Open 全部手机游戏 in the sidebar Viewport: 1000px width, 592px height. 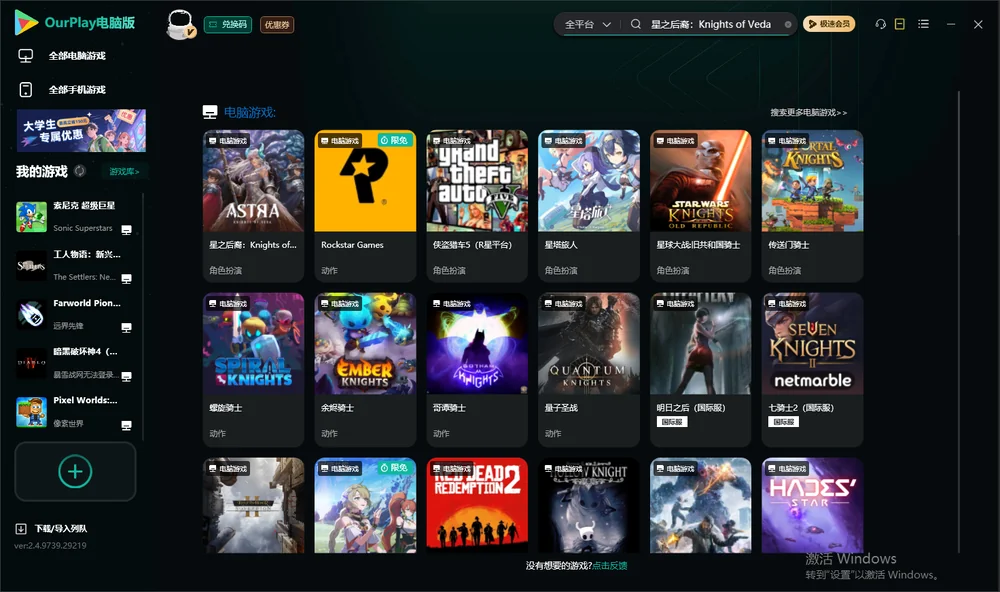pyautogui.click(x=77, y=90)
